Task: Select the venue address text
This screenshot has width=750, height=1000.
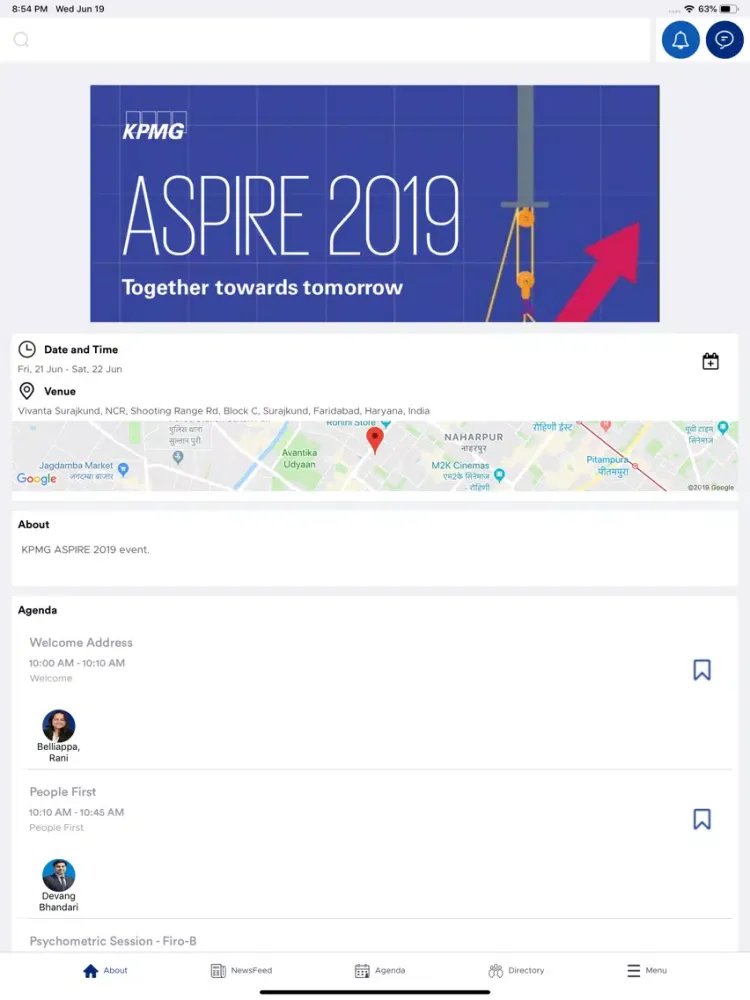Action: click(224, 411)
